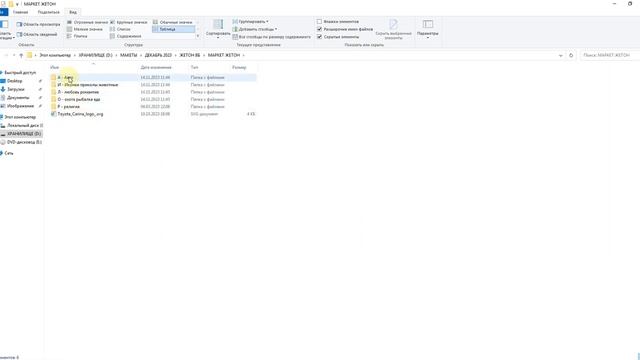Viewport: 640px width, 360px height.
Task: Open Изображения in quick access
Action: 20,106
